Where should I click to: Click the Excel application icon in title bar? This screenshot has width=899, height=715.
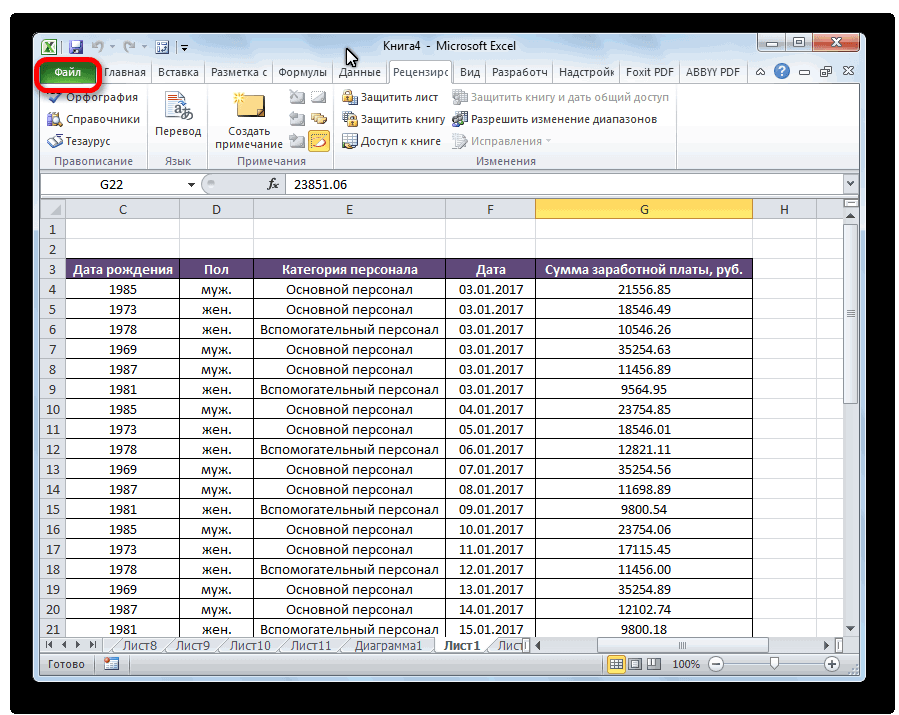(49, 46)
